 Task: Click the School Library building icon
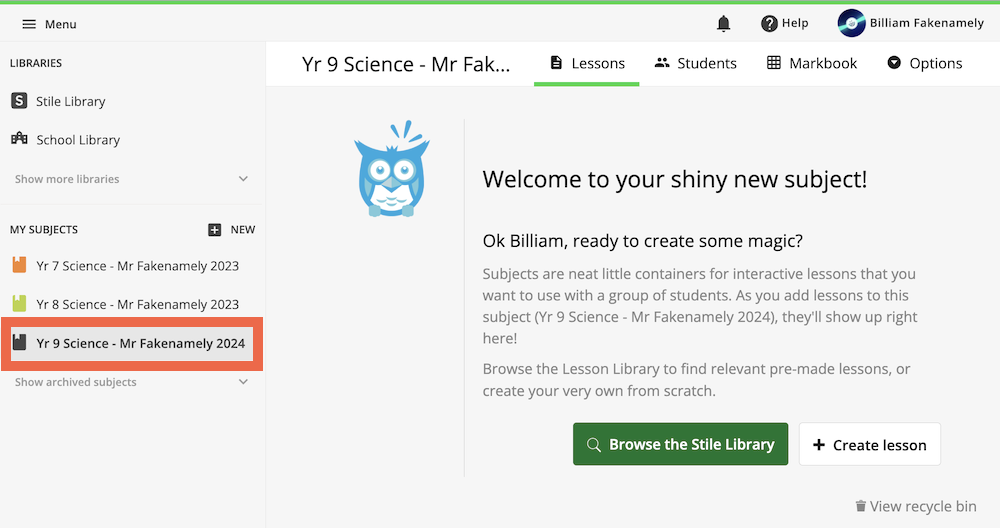[x=19, y=139]
